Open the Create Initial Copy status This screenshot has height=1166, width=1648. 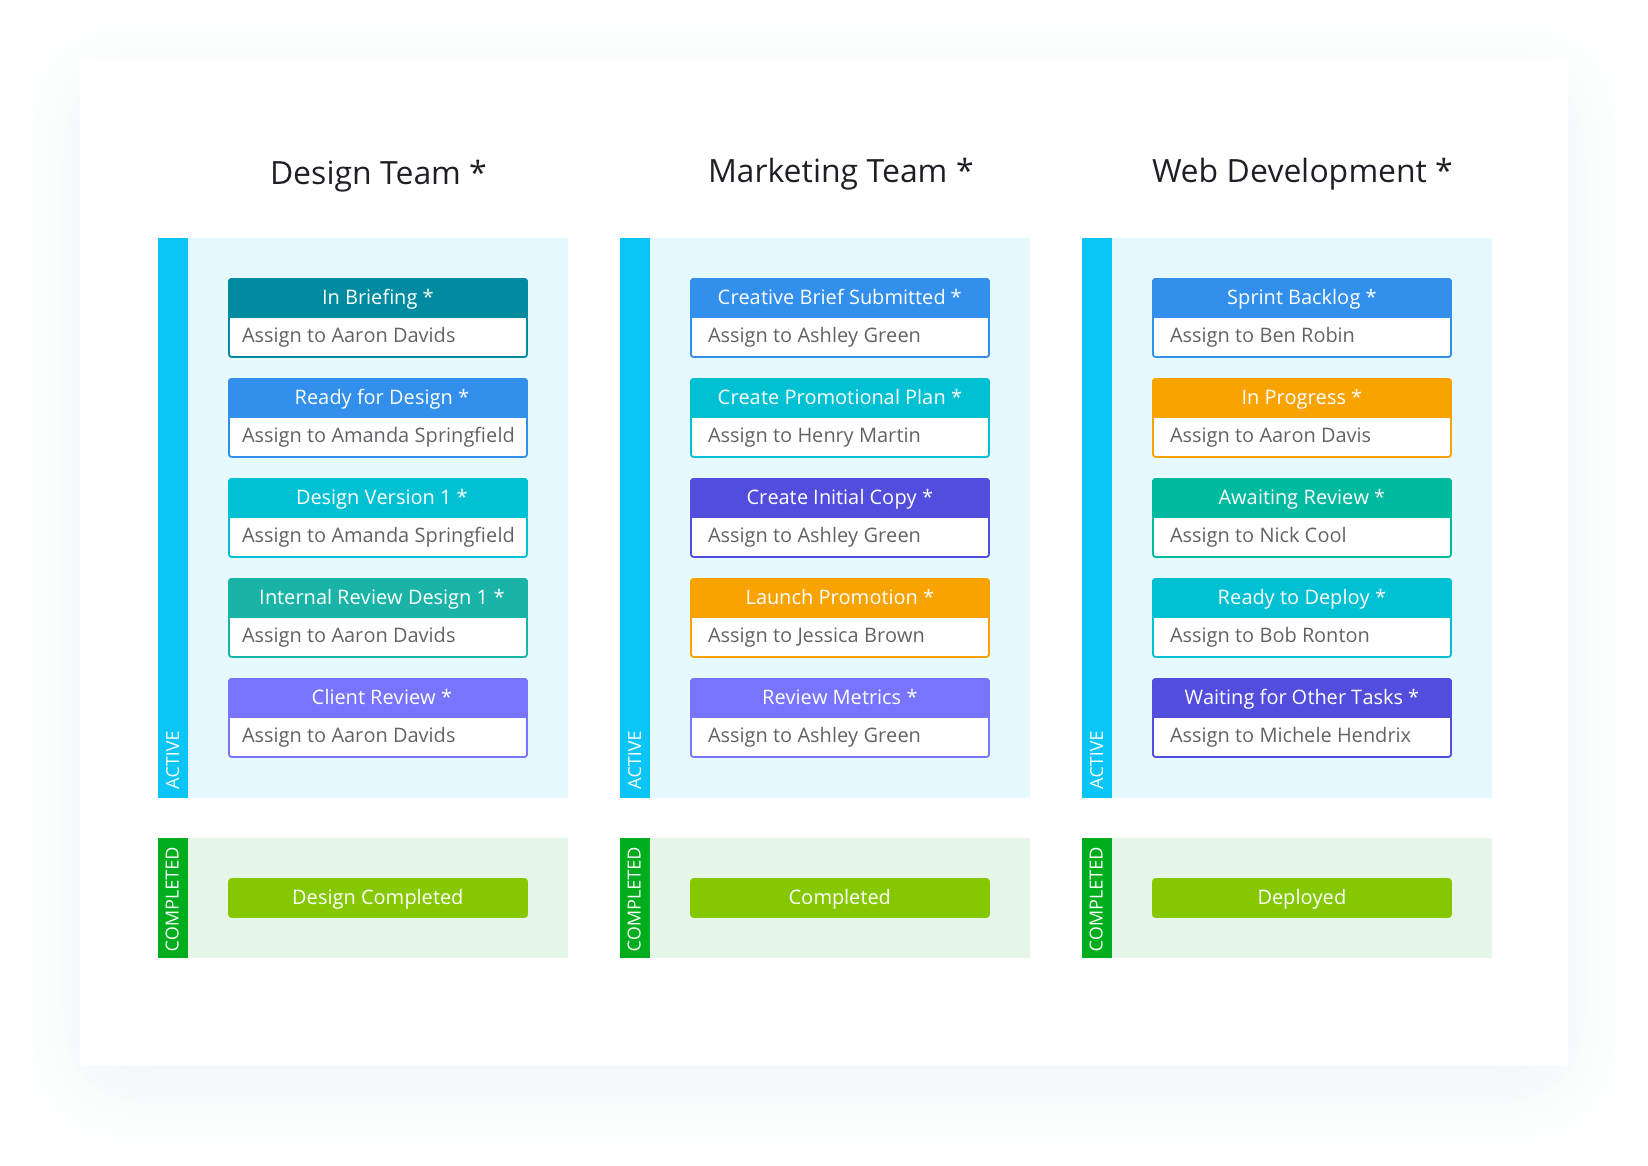[x=839, y=497]
